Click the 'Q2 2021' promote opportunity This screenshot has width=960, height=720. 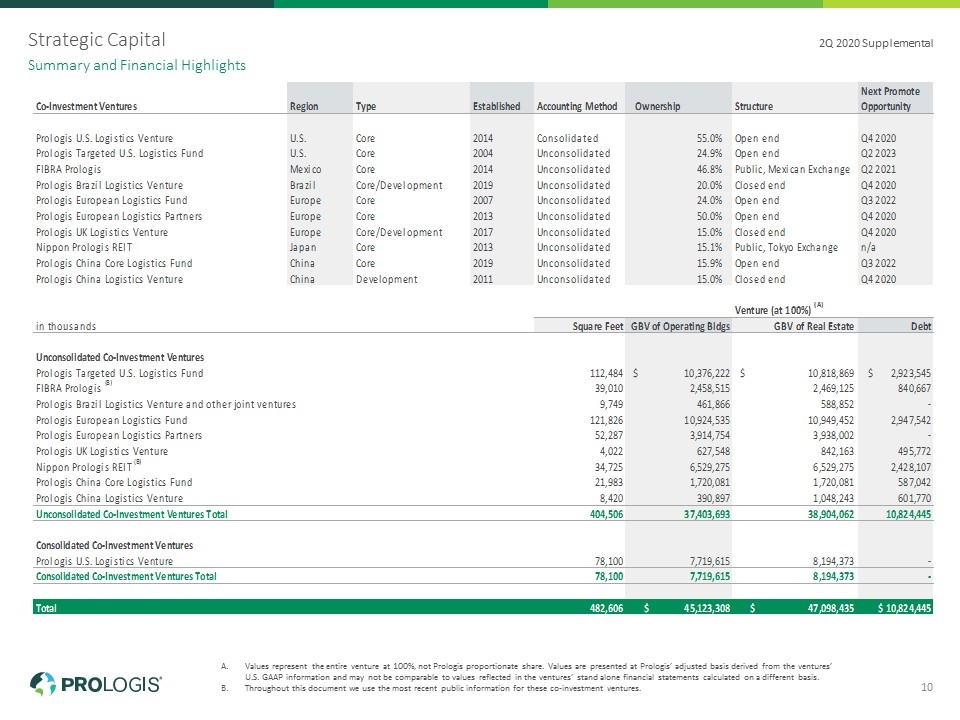click(878, 170)
